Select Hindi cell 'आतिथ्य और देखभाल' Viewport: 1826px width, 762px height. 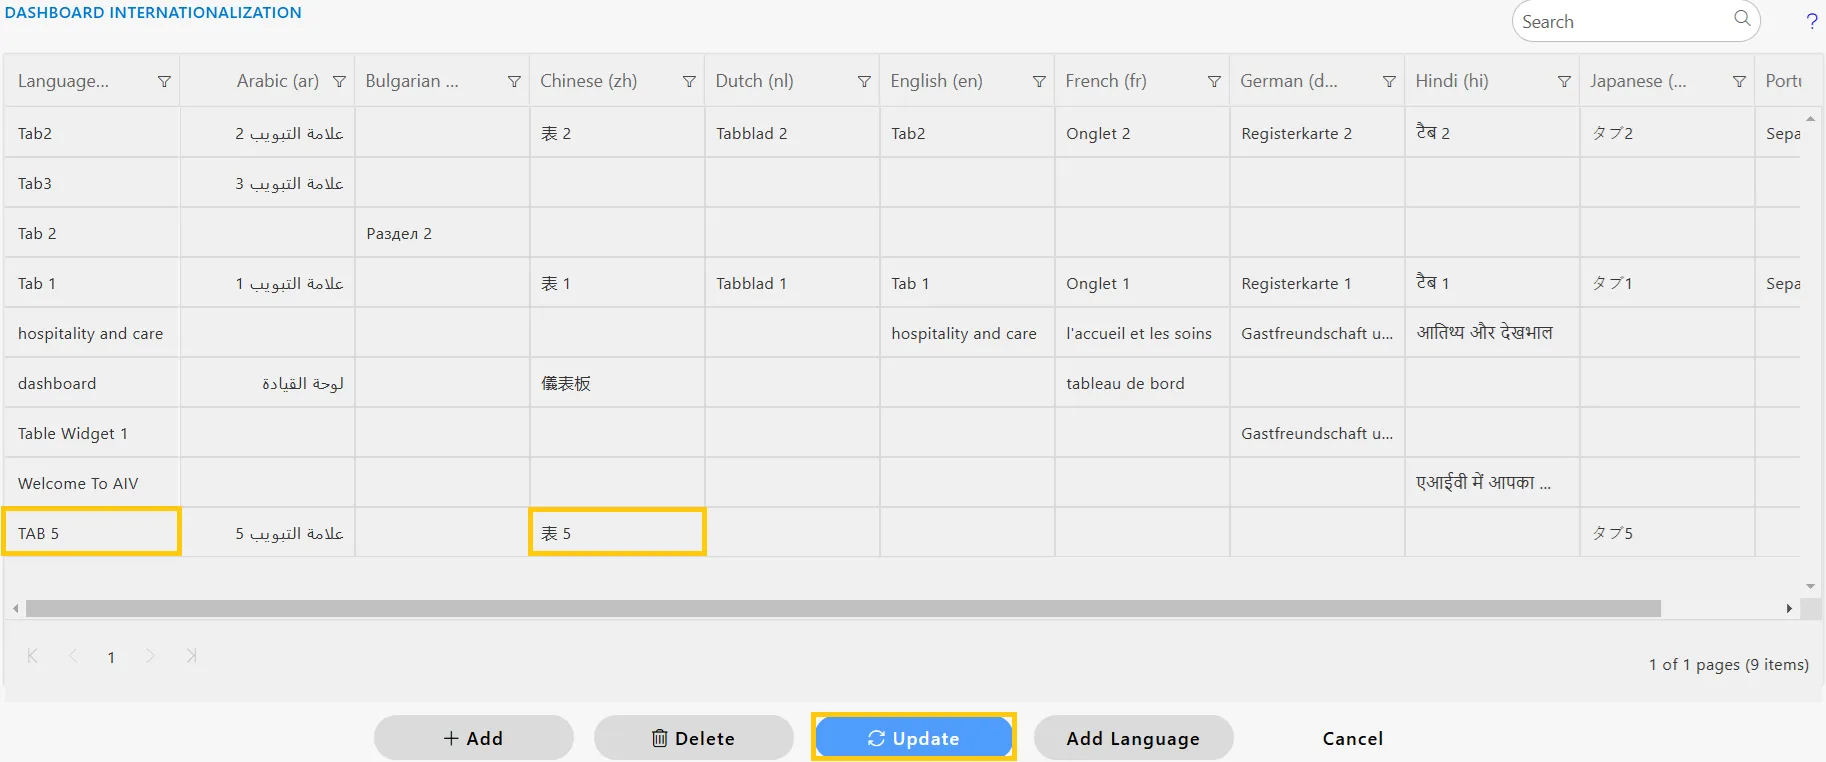pyautogui.click(x=1492, y=333)
